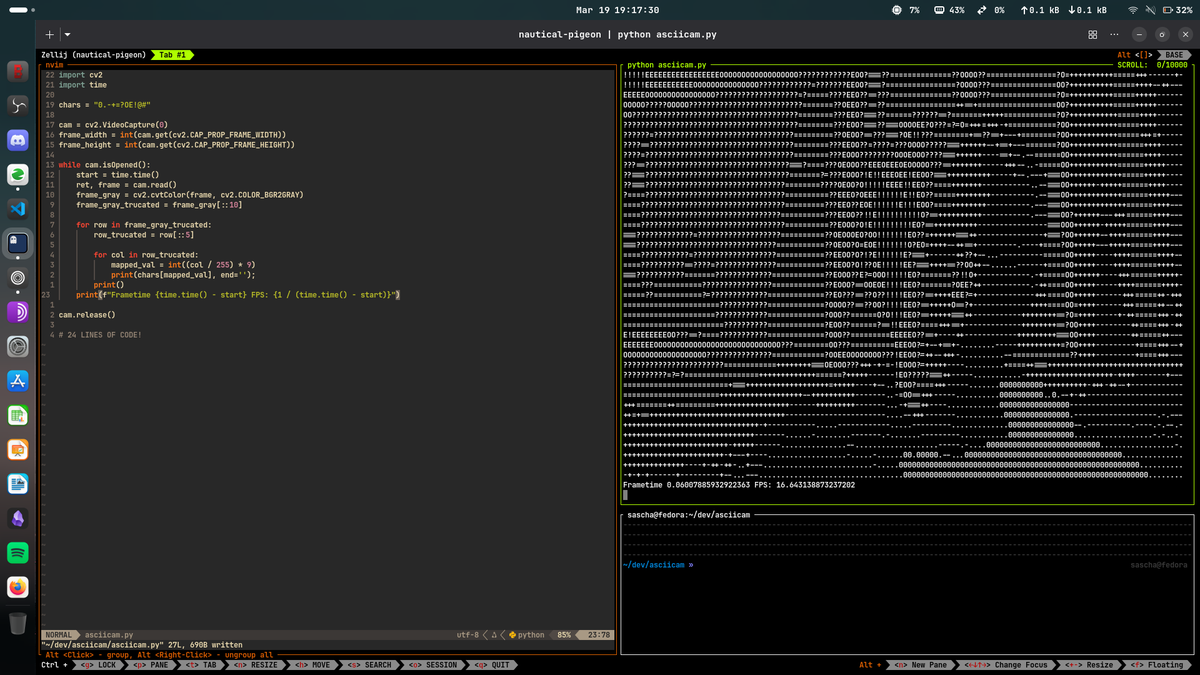Click the 85% position in nvim statusline
Screen dimensions: 1200x675
(565, 635)
